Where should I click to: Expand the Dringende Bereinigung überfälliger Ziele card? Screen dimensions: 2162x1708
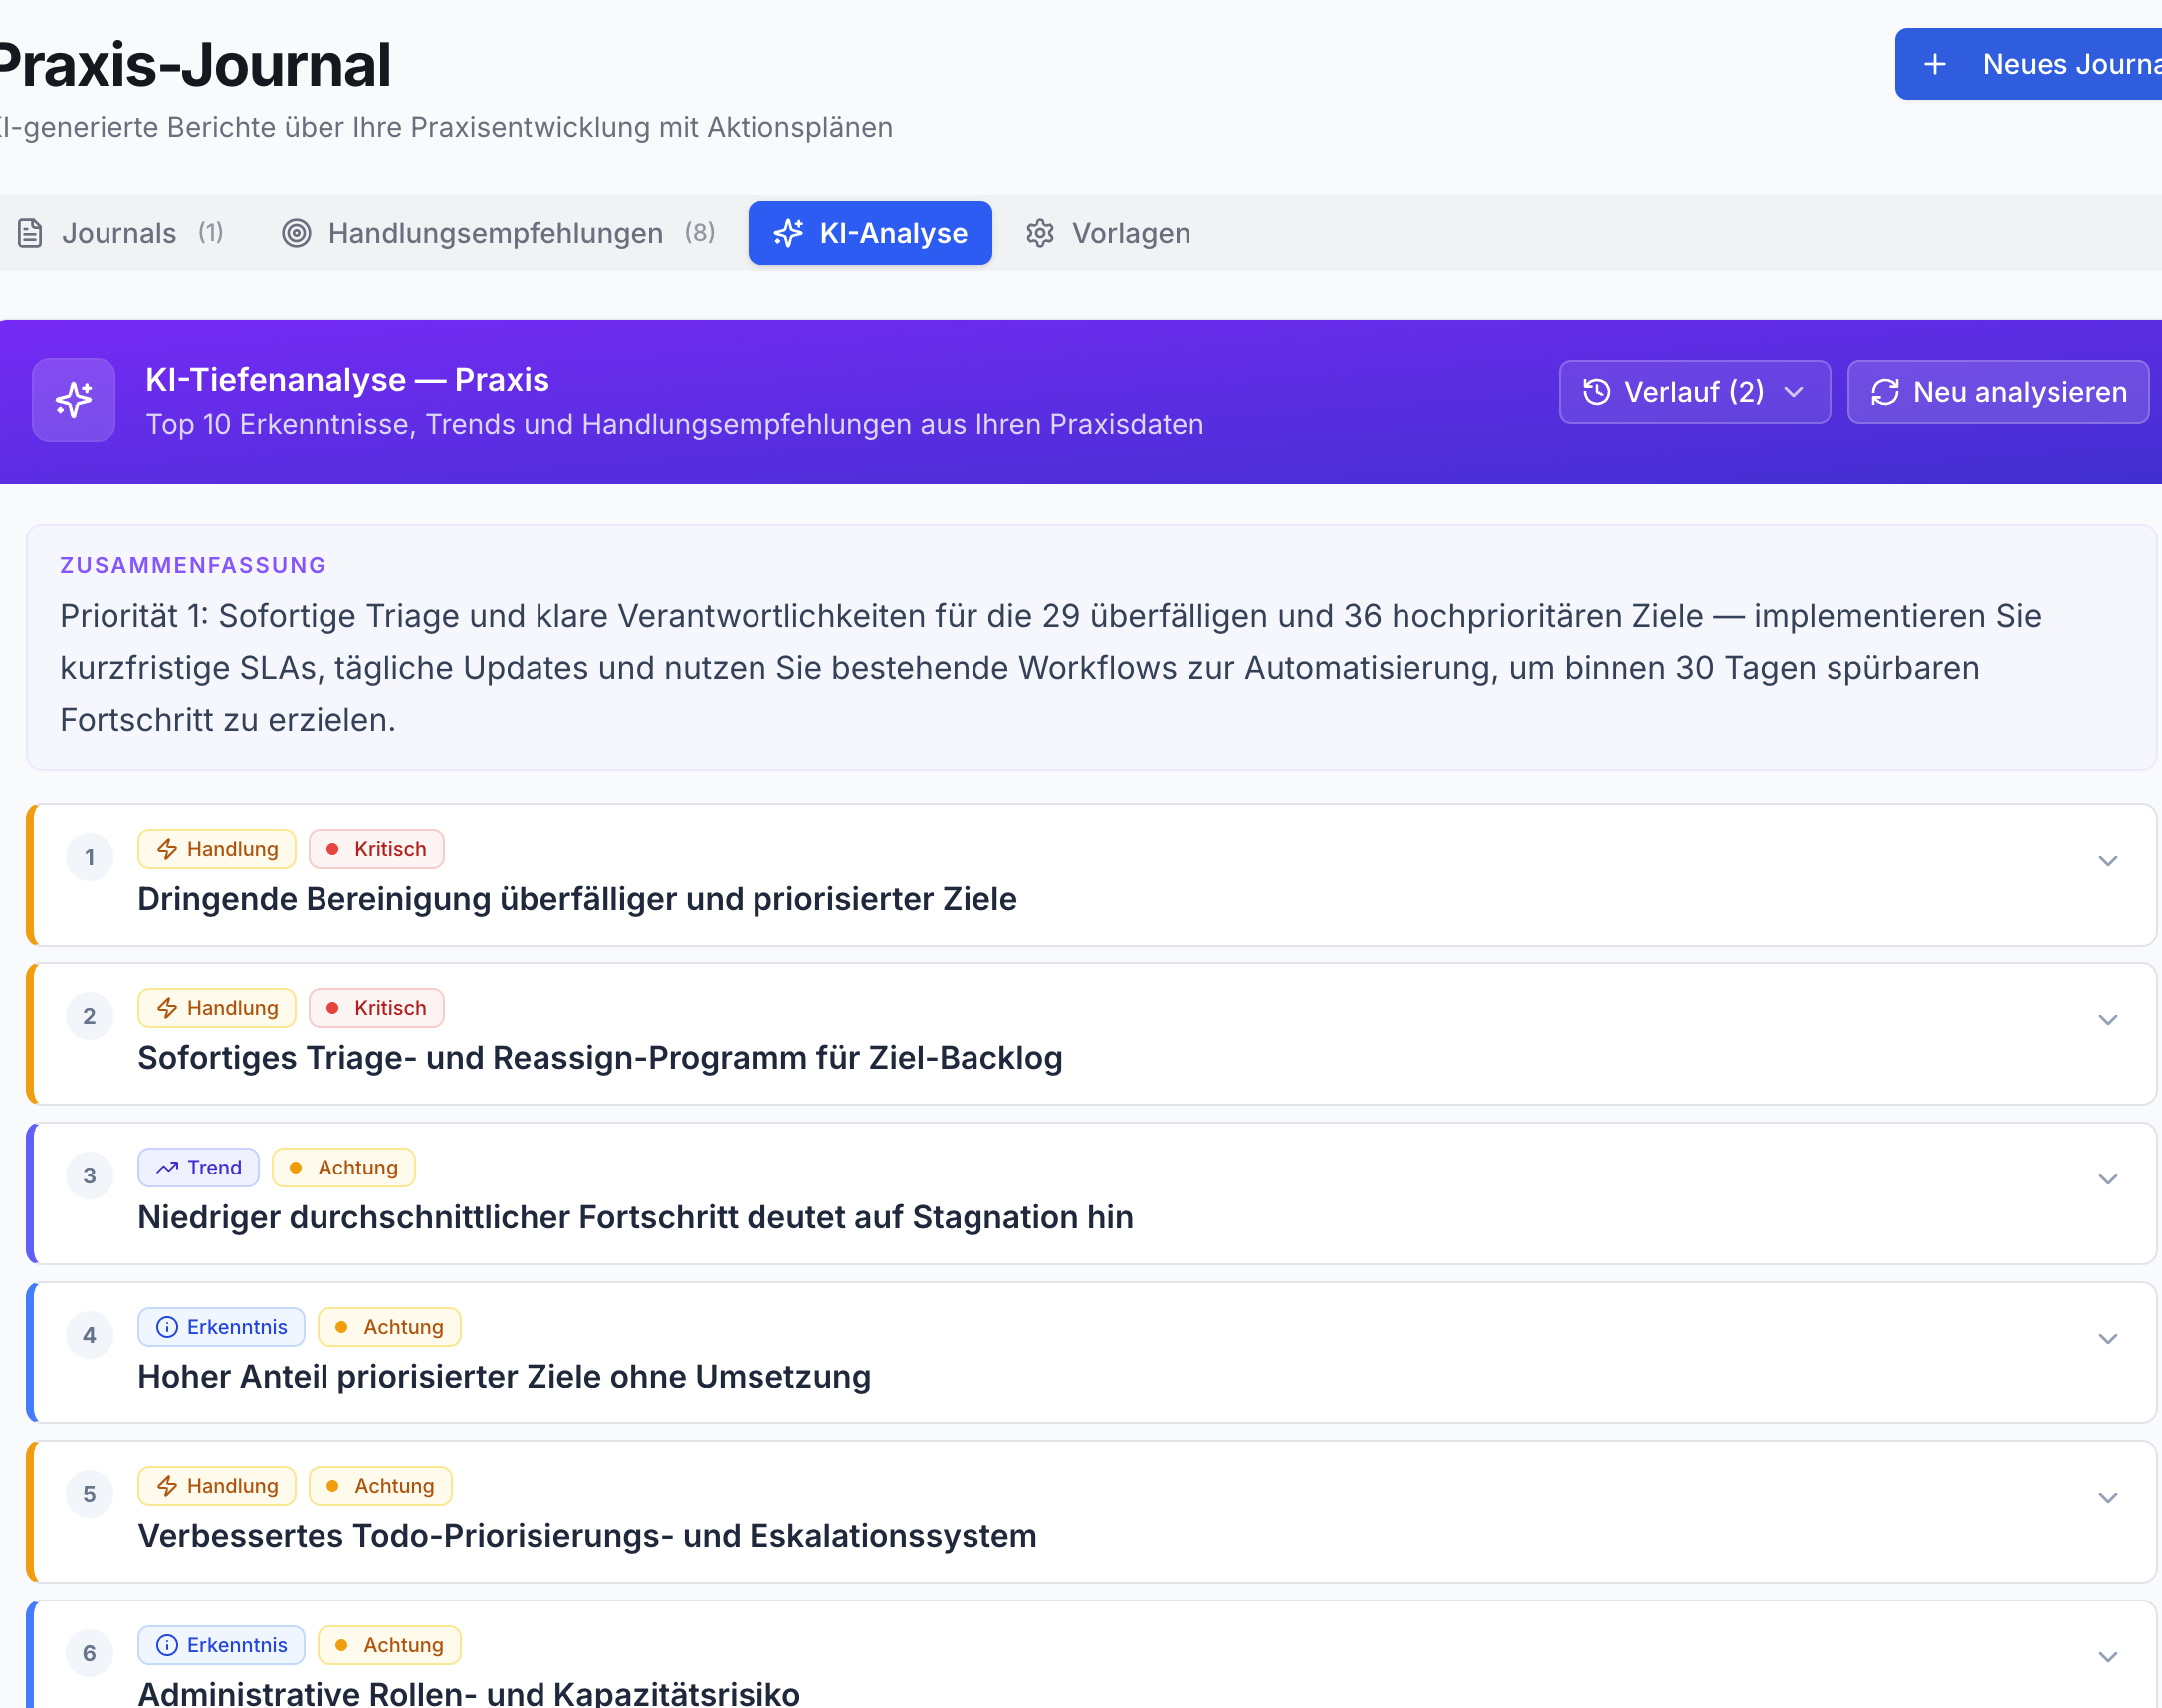click(2108, 861)
